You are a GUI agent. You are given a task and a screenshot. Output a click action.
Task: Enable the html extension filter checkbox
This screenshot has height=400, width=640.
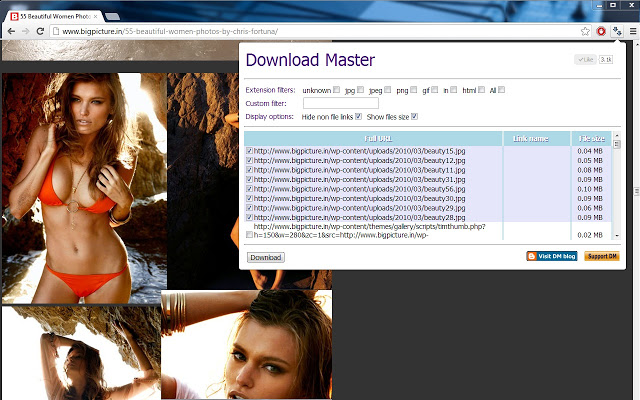pyautogui.click(x=482, y=90)
